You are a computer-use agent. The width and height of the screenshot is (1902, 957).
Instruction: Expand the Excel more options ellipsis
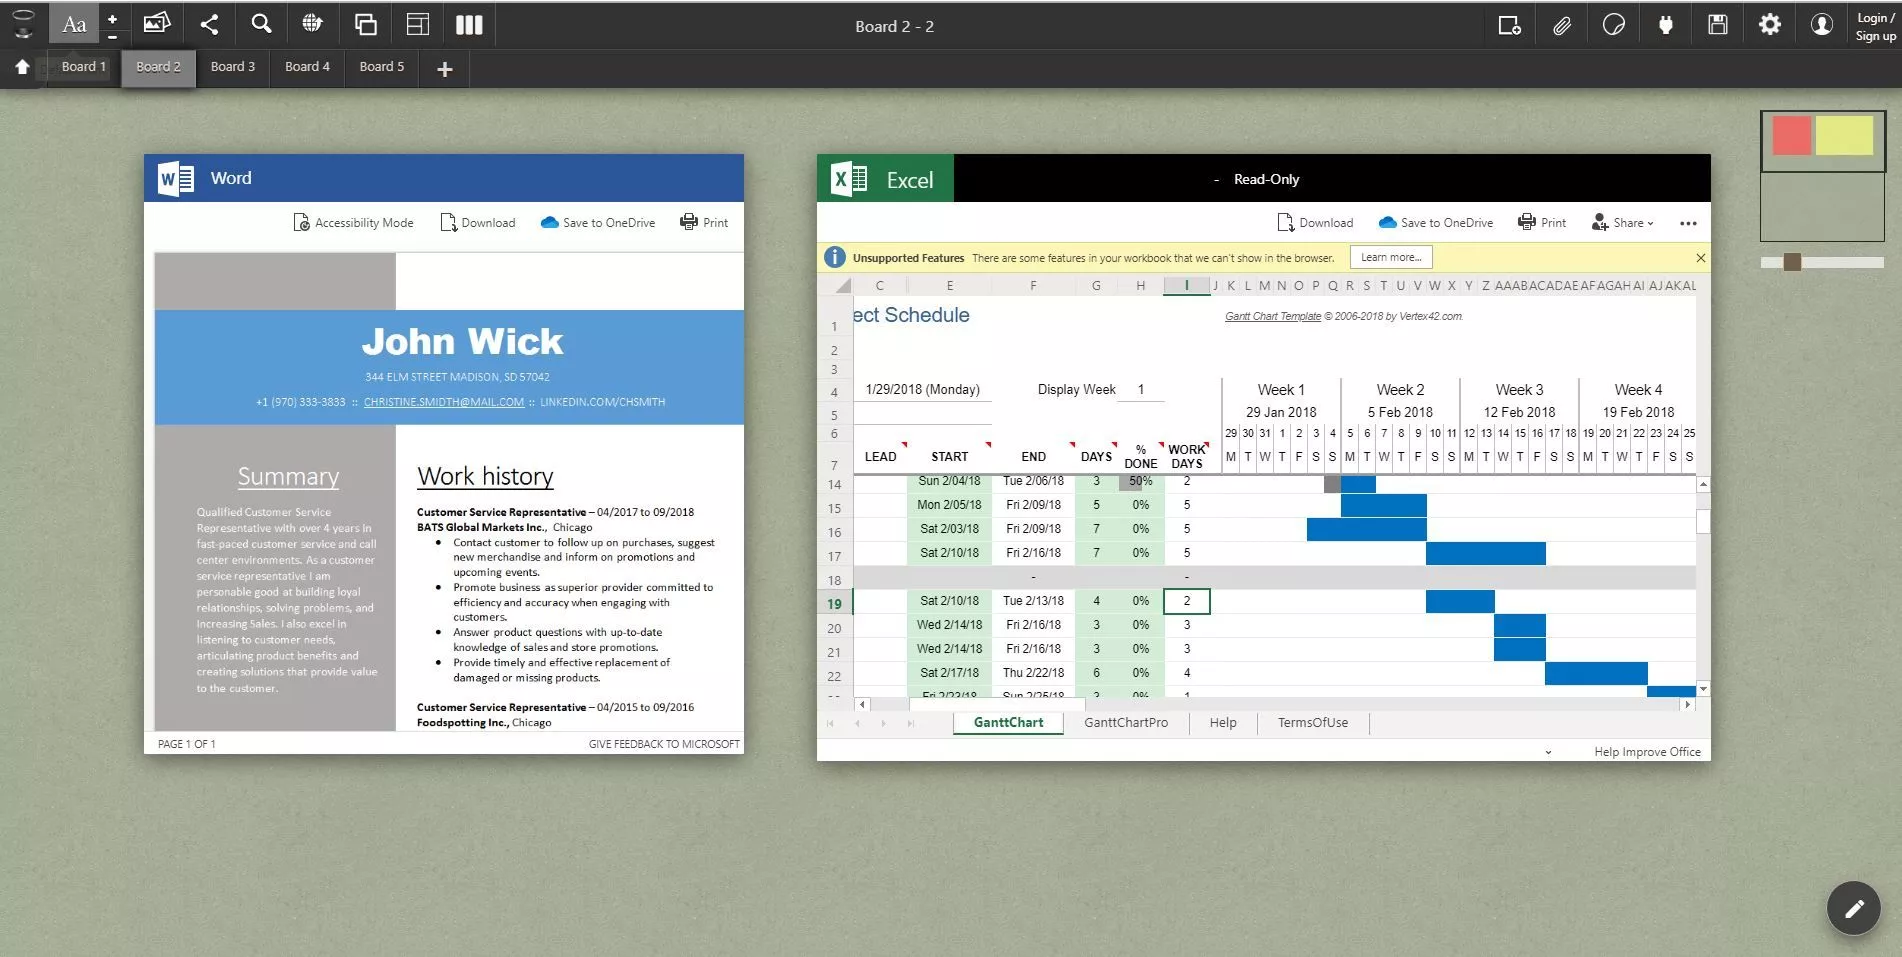tap(1688, 223)
